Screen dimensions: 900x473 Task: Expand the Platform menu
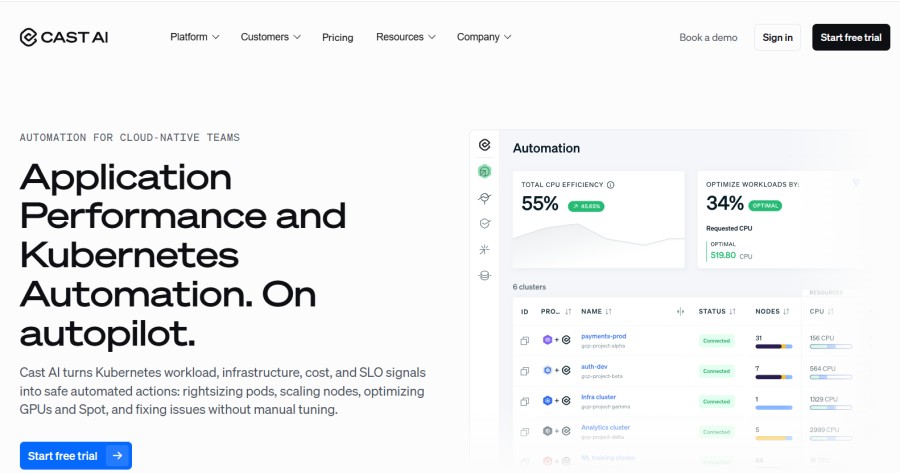coord(195,37)
